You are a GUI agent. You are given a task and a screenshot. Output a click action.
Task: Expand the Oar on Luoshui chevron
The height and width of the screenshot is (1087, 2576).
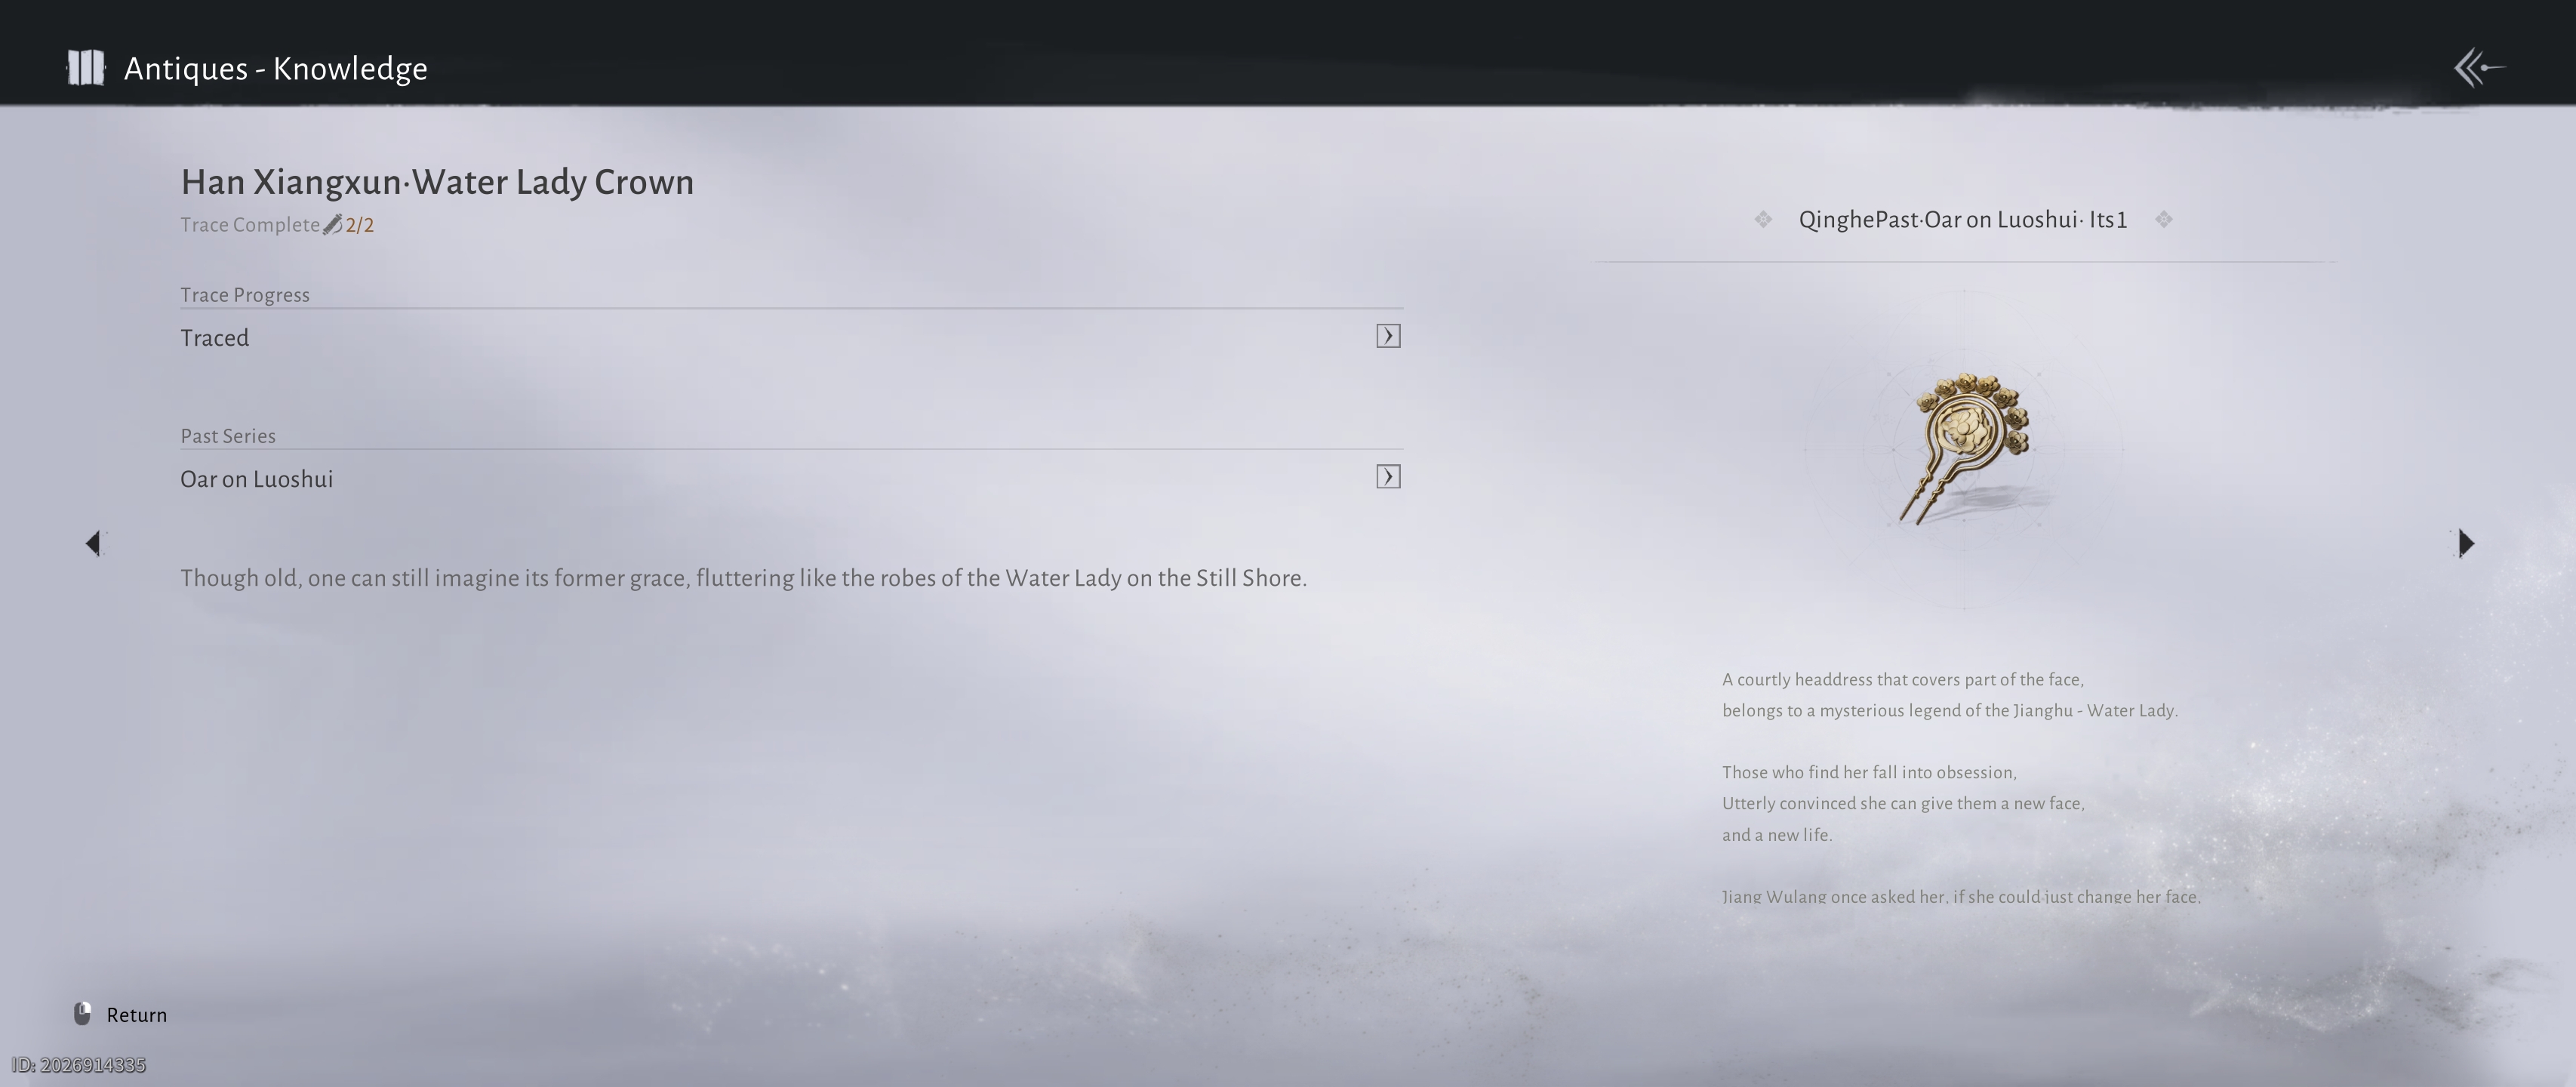(x=1388, y=477)
